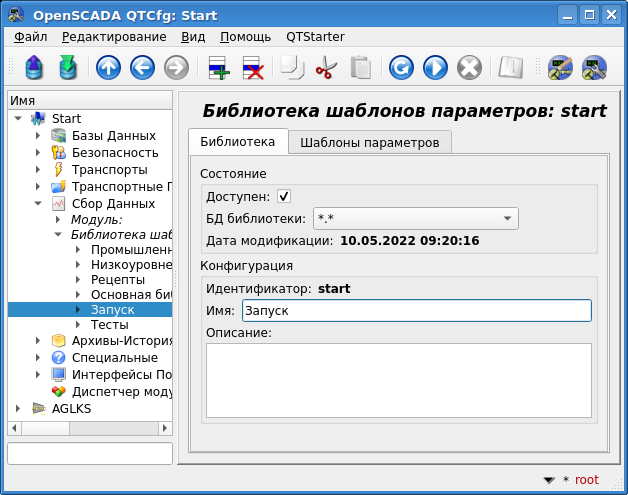Click the status bar down-arrow indicator
This screenshot has height=495, width=628.
(549, 480)
